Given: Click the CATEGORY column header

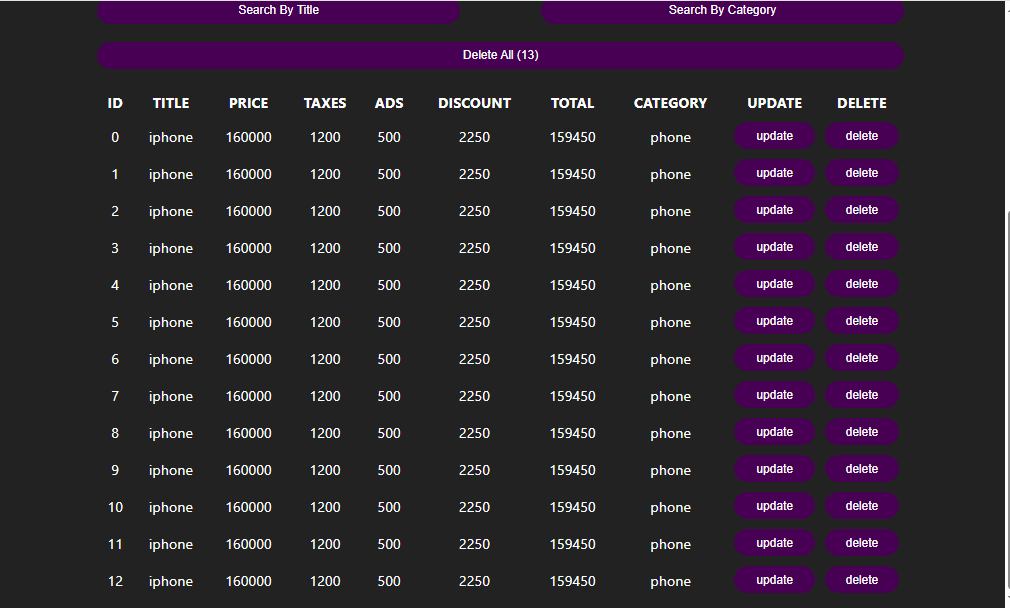Looking at the screenshot, I should click(x=670, y=103).
